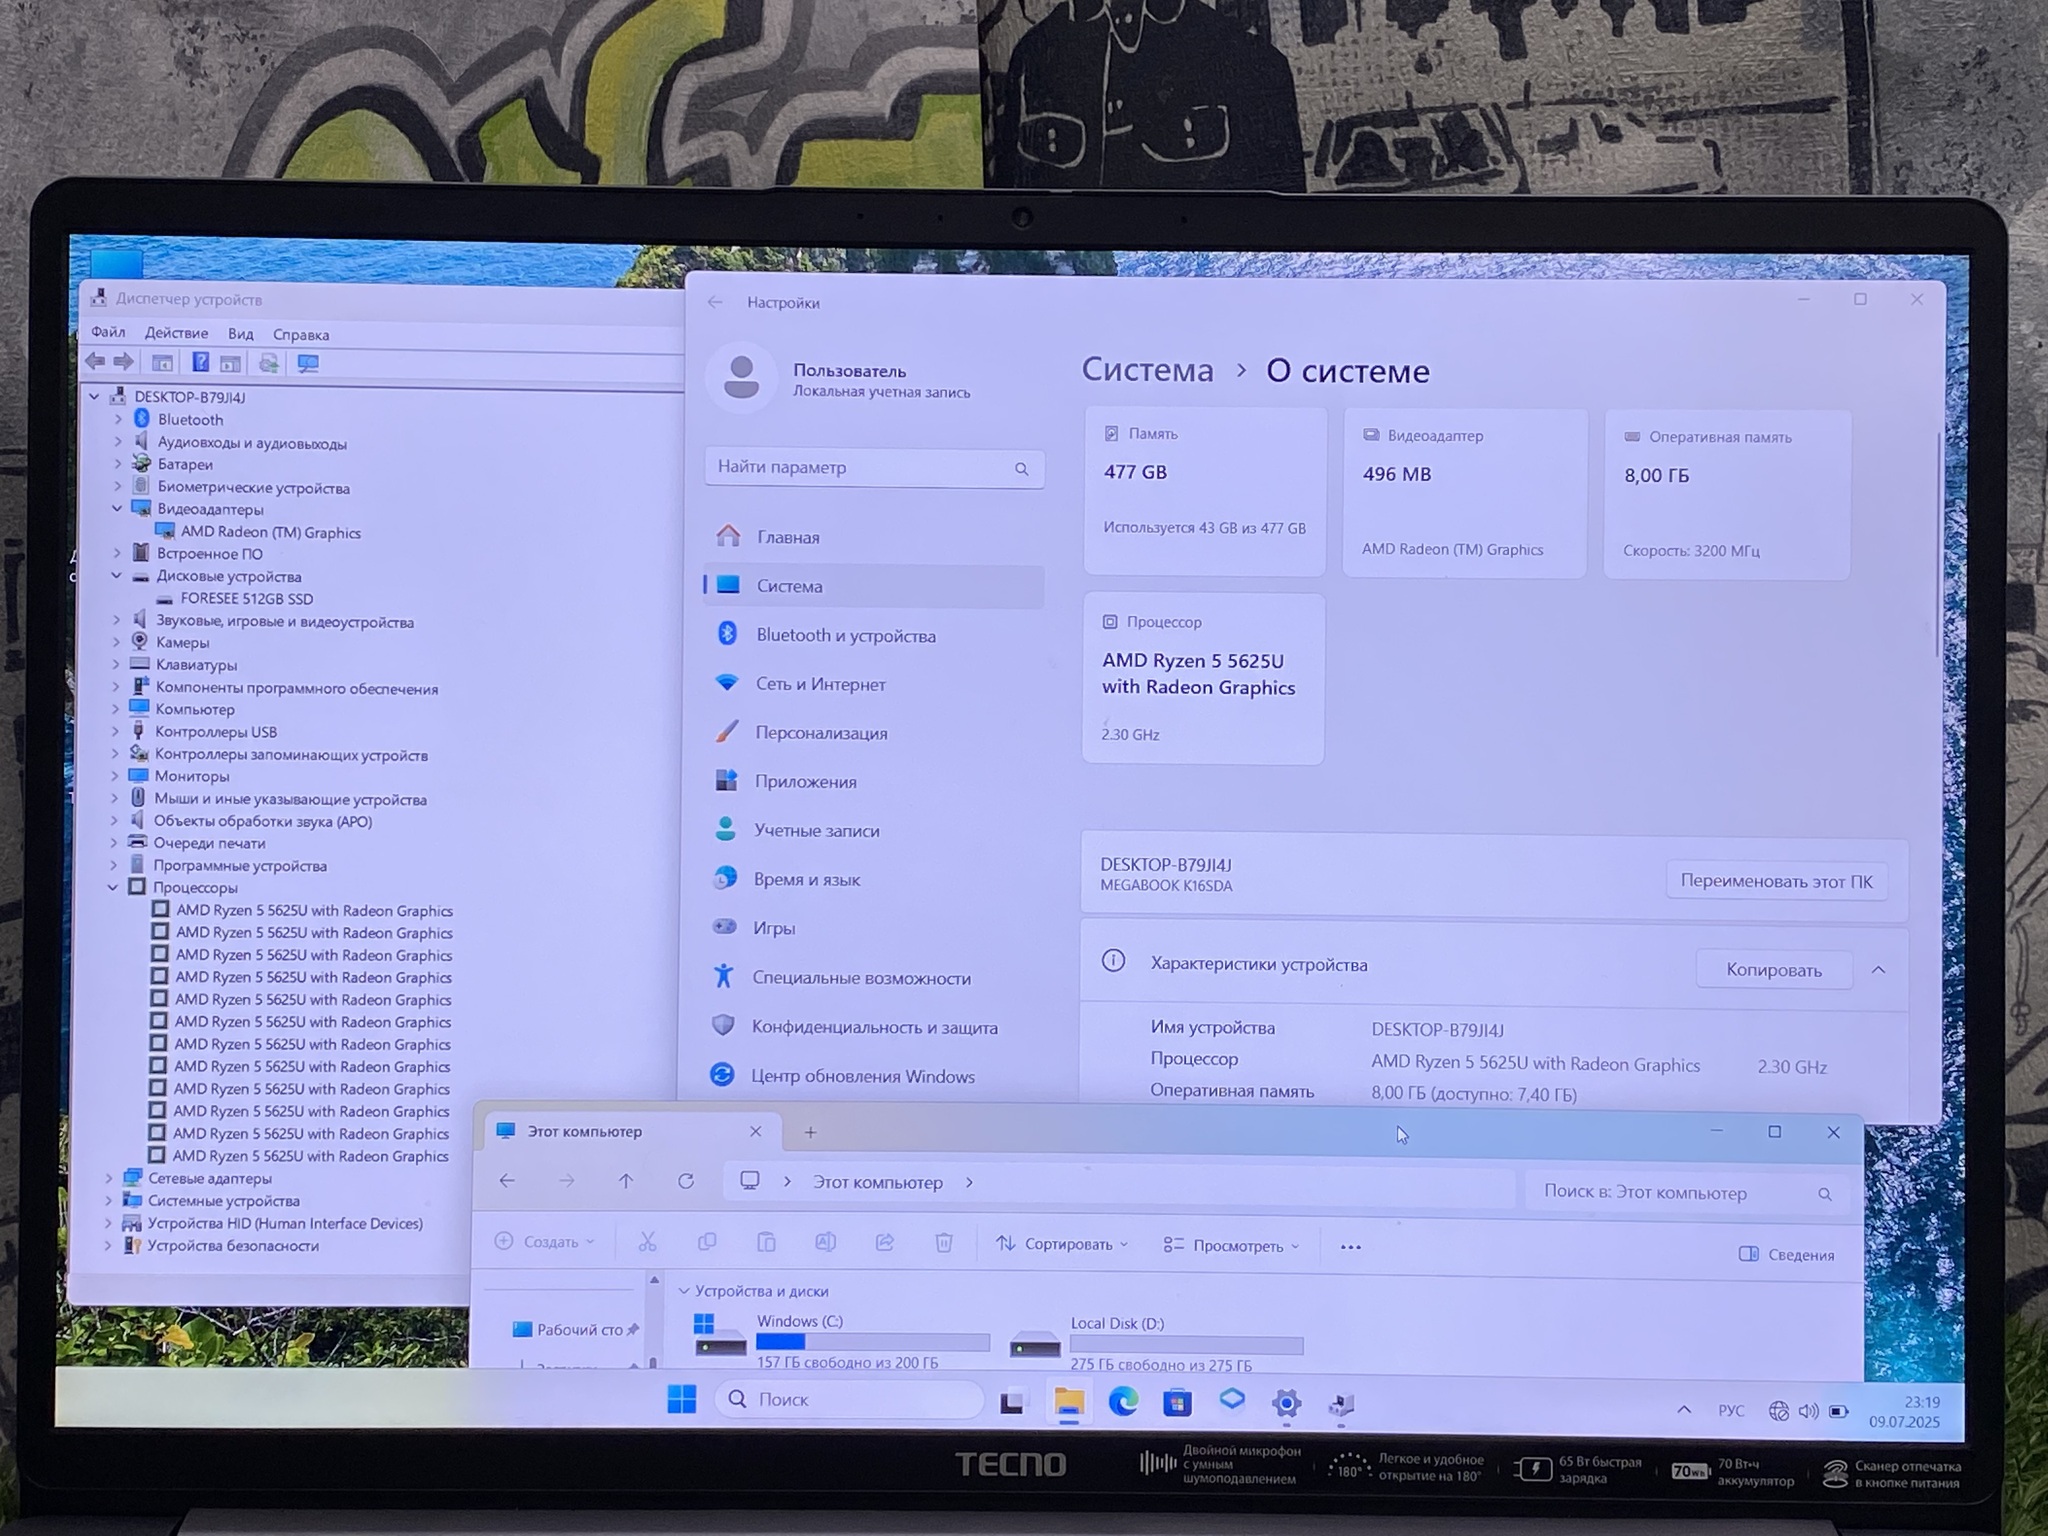Open the Сортировать dropdown in Explorer

pos(1063,1244)
